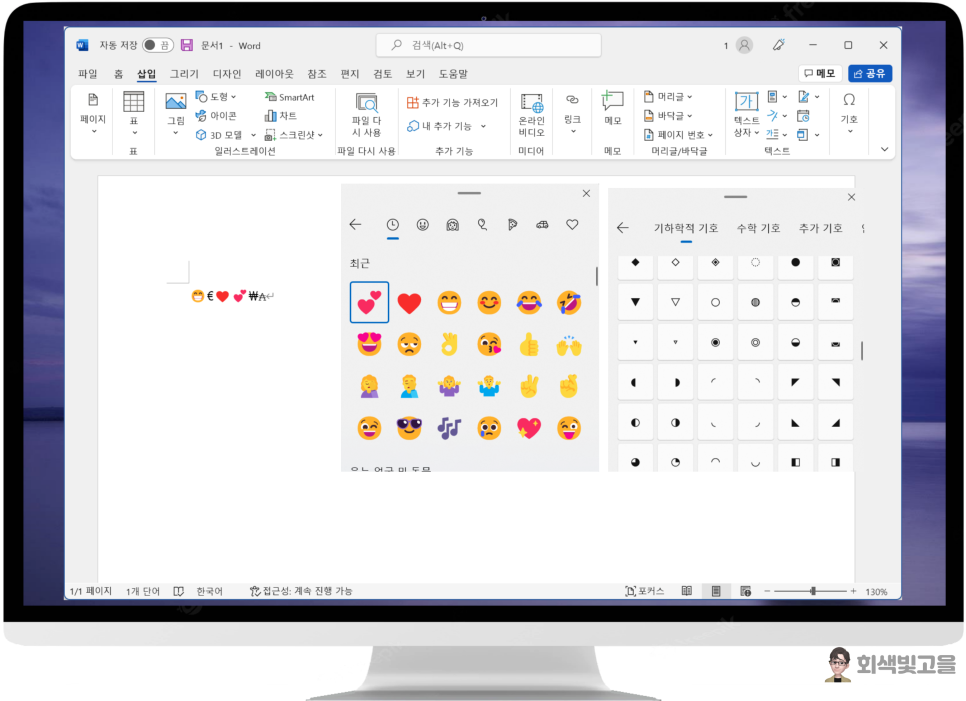Collapse the ribbon with chevron arrow

point(884,149)
